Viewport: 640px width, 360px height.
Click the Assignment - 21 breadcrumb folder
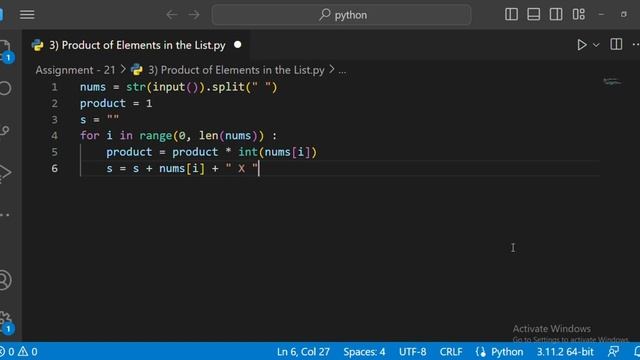(76, 70)
